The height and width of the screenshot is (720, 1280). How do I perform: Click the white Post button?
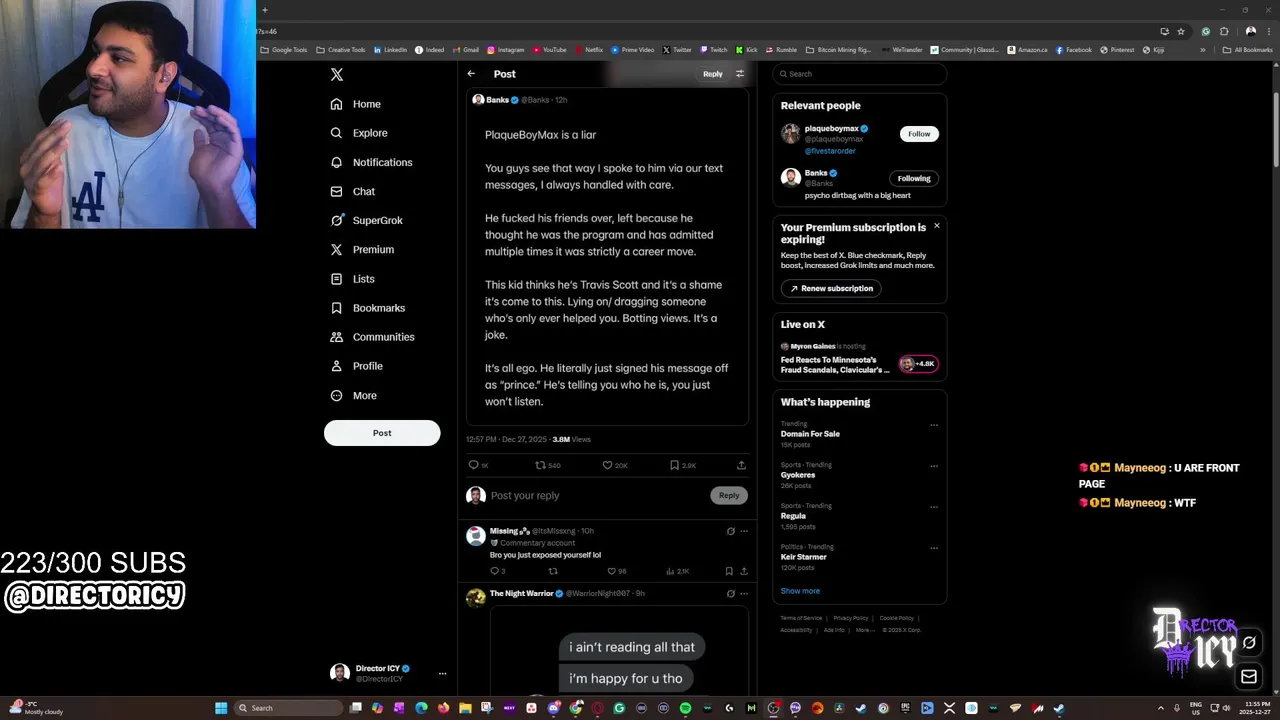382,433
